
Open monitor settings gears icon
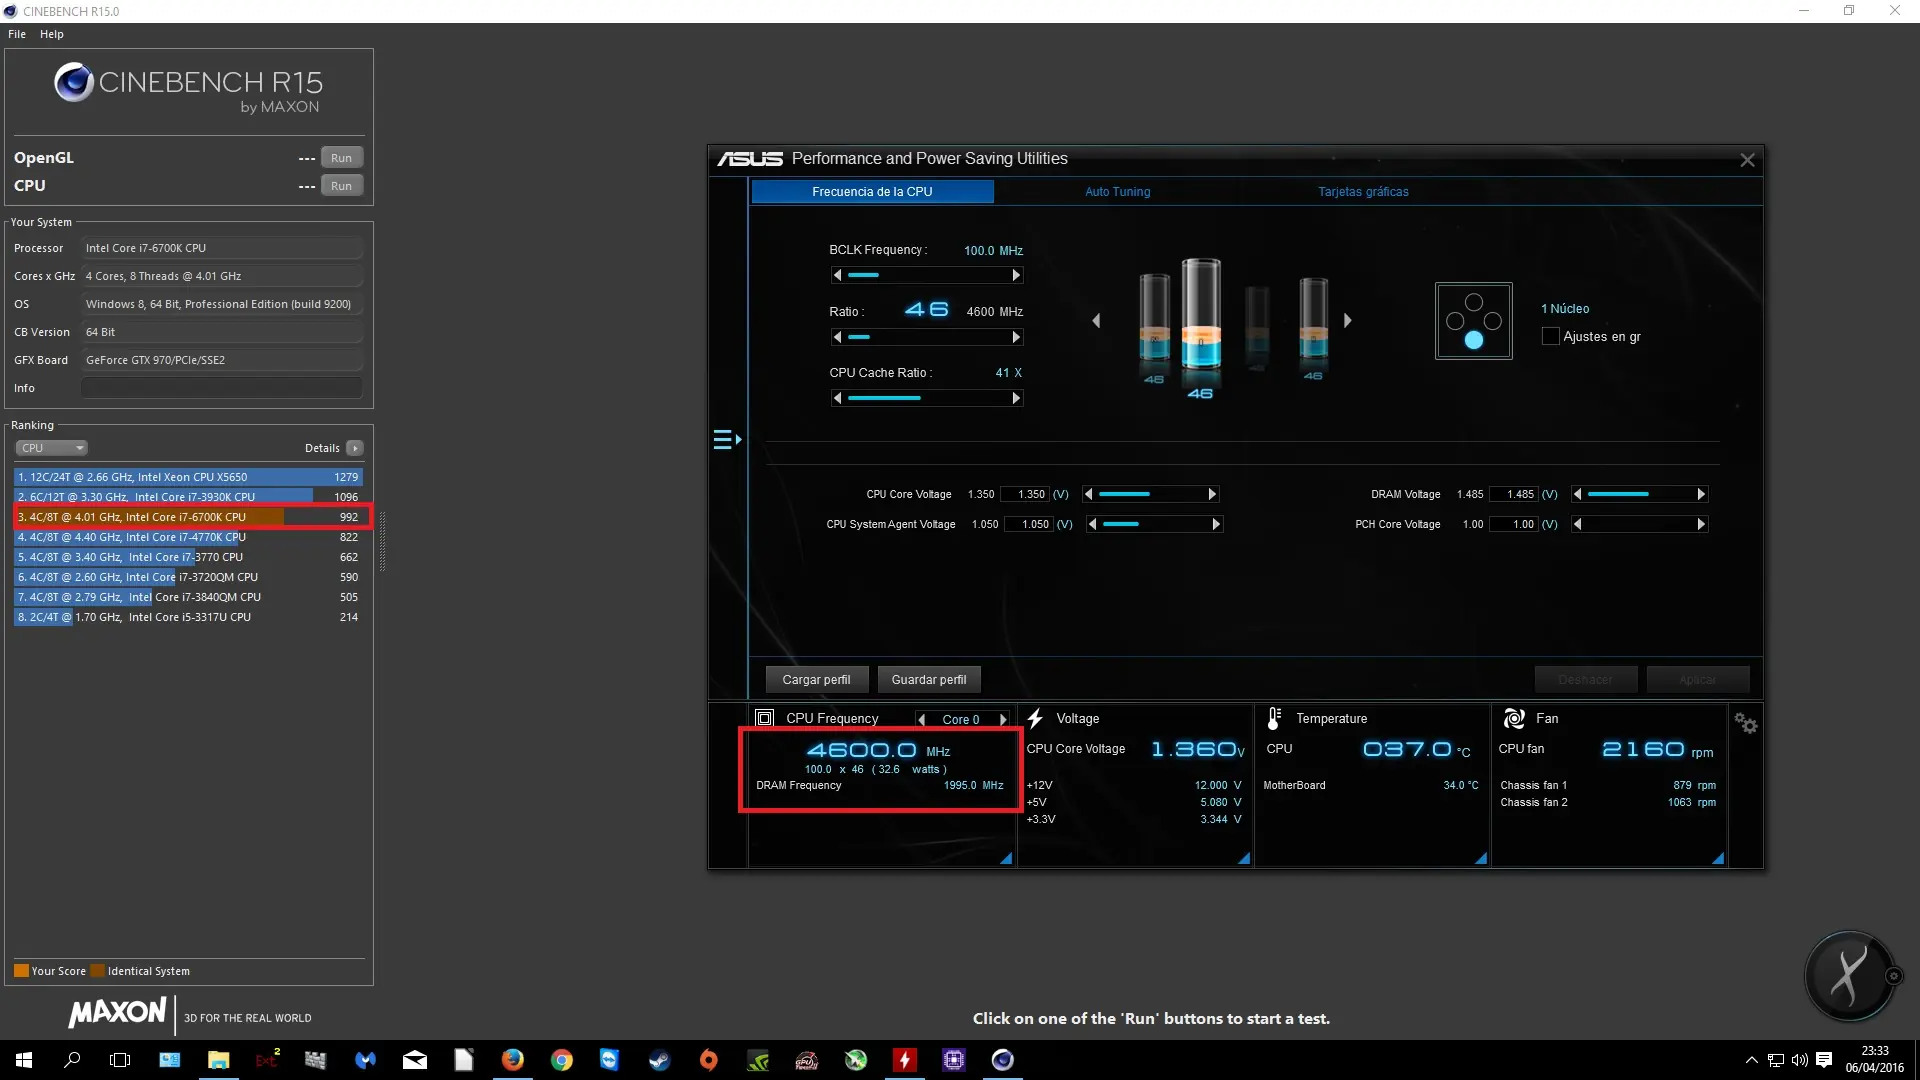pyautogui.click(x=1746, y=723)
